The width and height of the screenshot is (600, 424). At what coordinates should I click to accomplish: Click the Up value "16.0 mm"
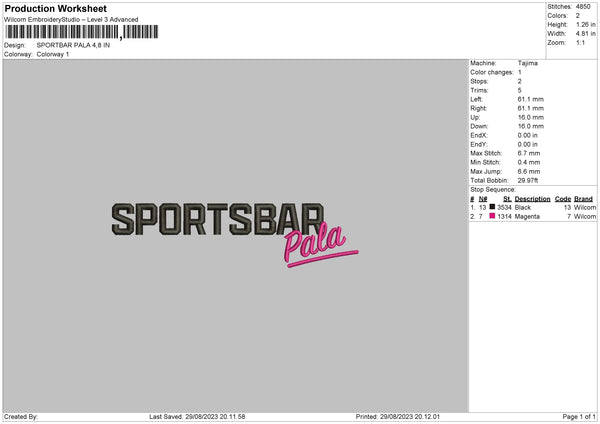pos(531,117)
